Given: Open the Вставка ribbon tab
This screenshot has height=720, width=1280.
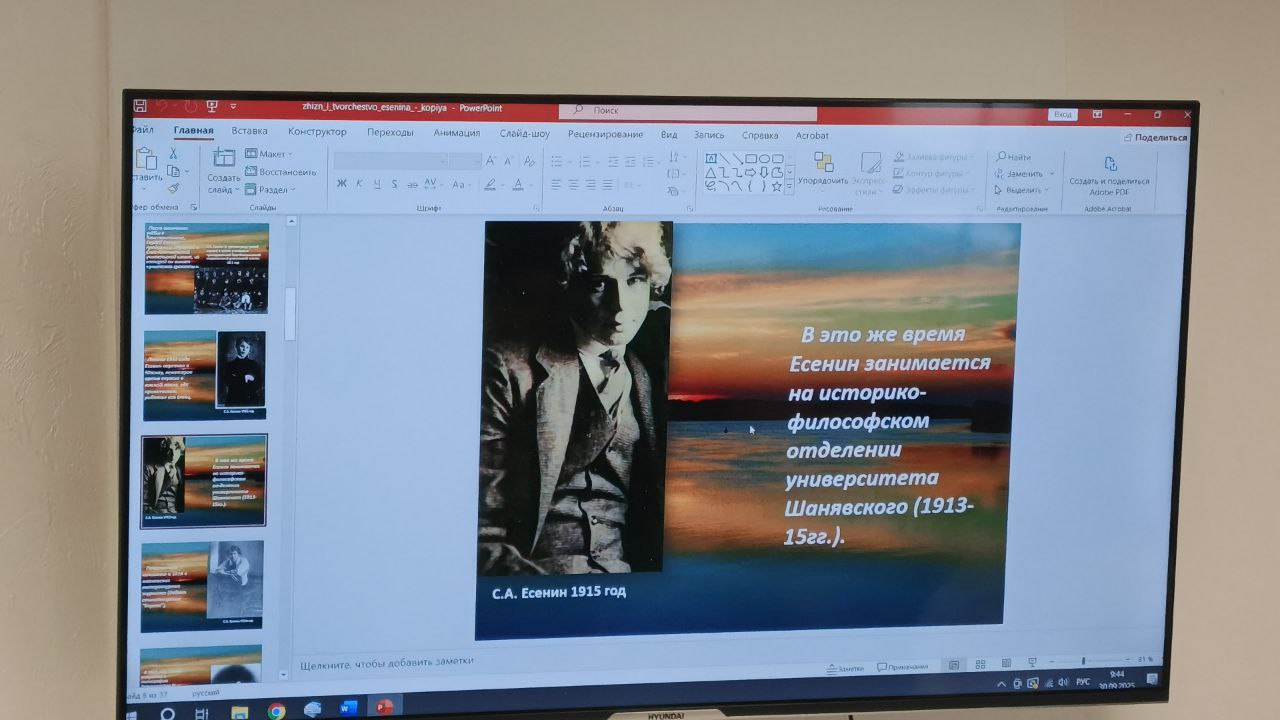Looking at the screenshot, I should [249, 132].
